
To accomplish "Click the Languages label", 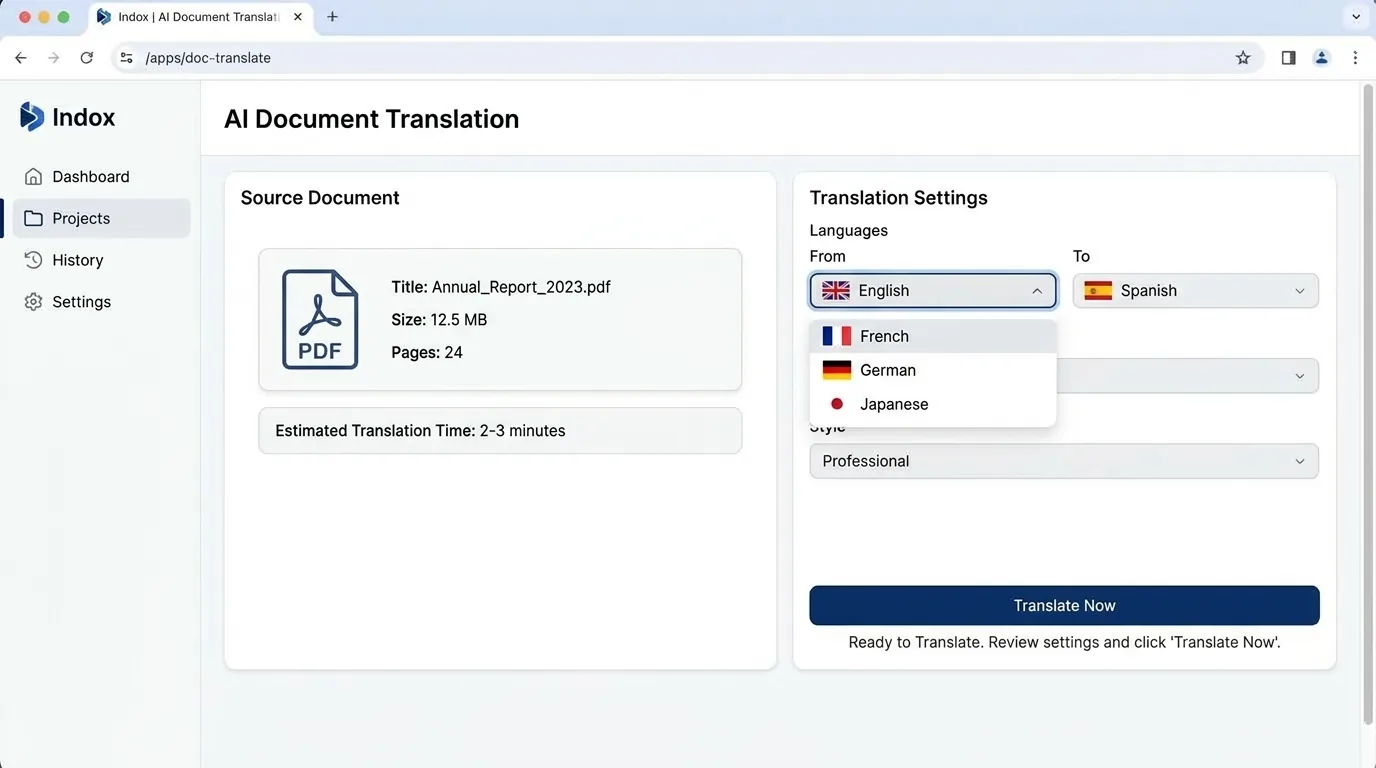I will [x=849, y=230].
